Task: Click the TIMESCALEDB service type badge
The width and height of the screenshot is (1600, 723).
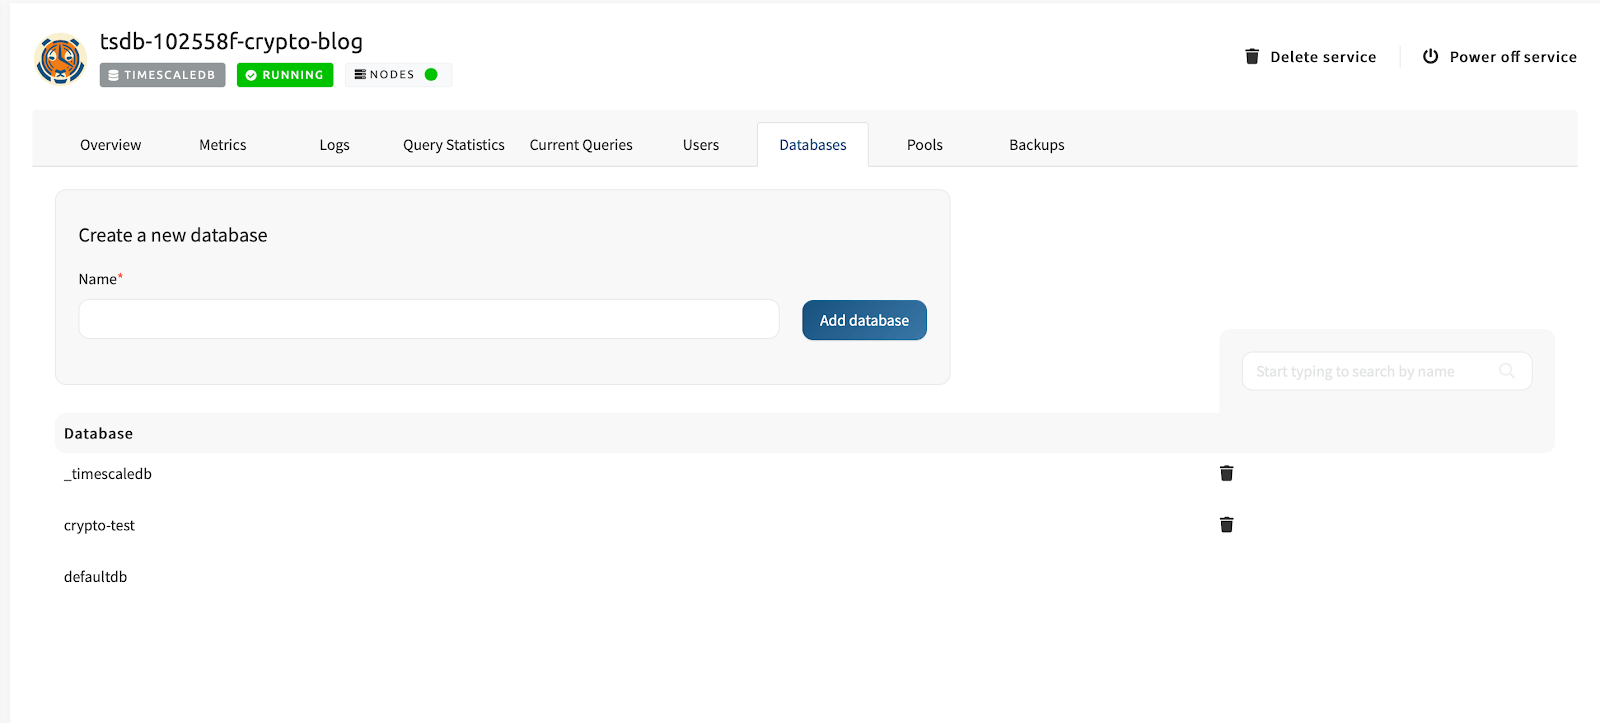Action: coord(162,75)
